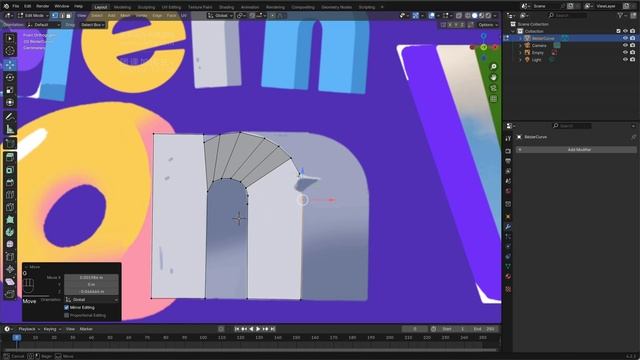Open the File menu

point(16,7)
